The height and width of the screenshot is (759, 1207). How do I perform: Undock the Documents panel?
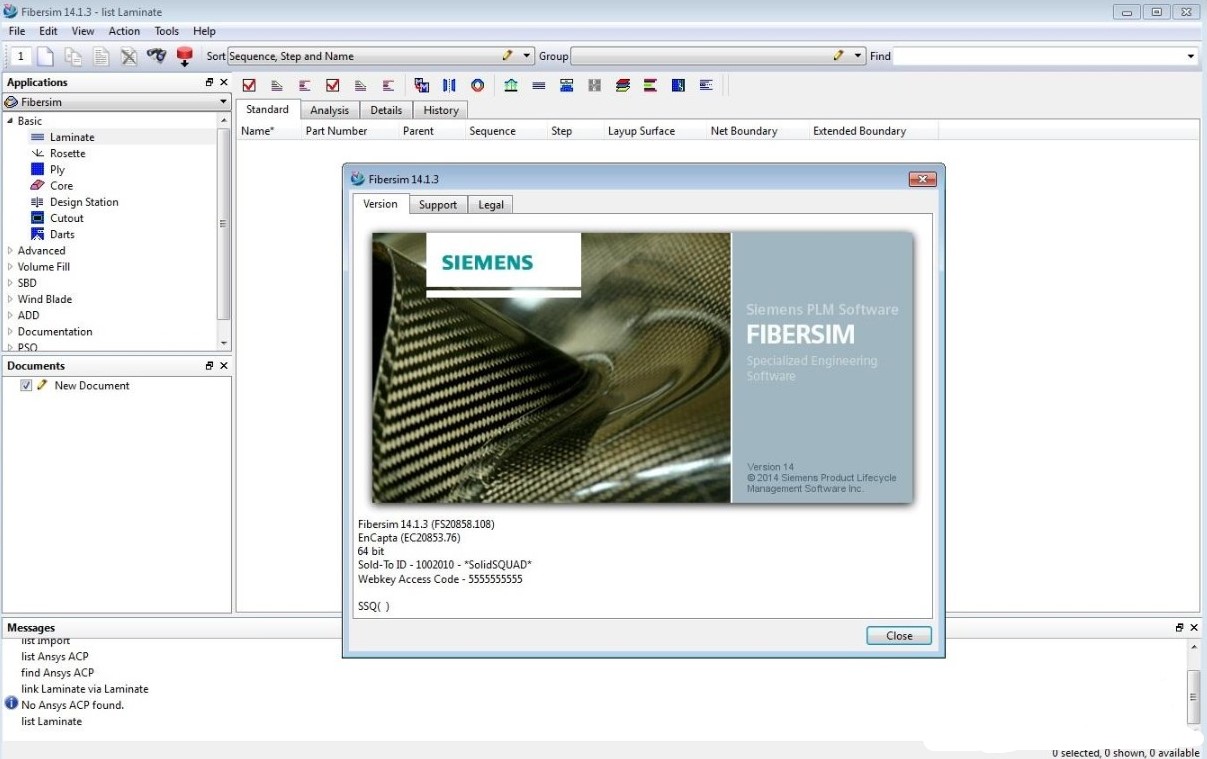point(209,365)
